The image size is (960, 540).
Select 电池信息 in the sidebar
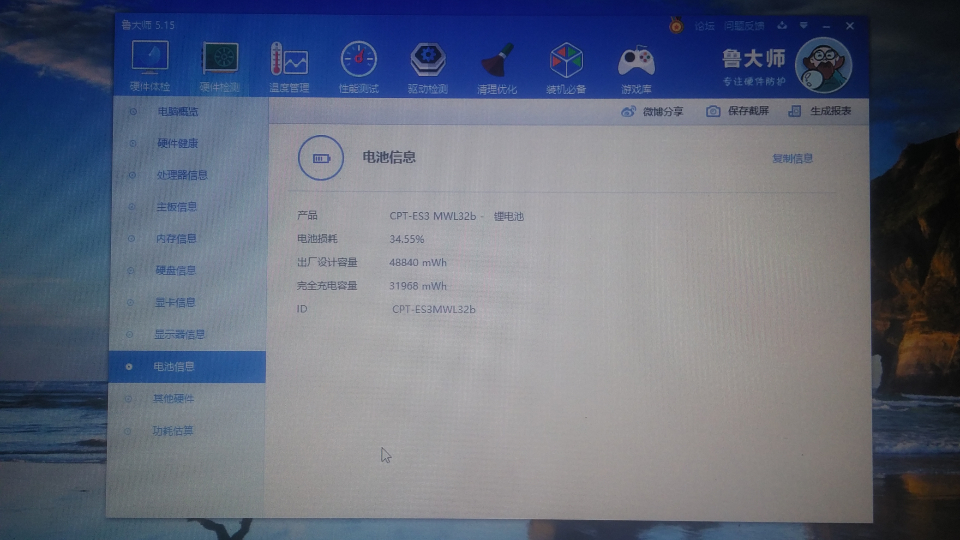[186, 367]
